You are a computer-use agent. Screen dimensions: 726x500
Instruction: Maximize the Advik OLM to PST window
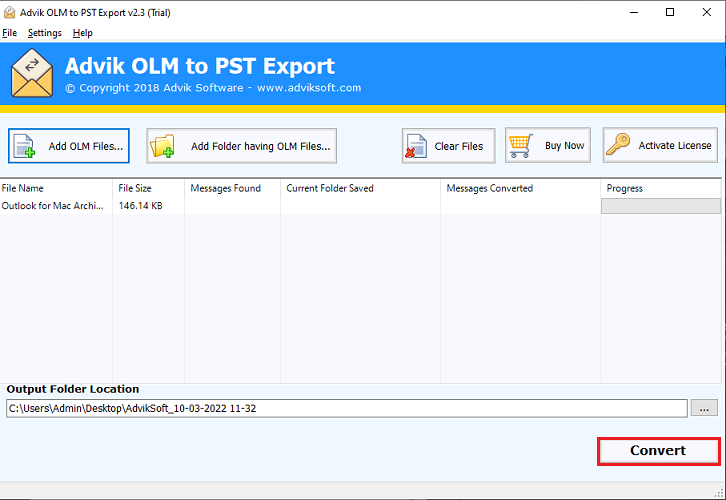[x=670, y=12]
